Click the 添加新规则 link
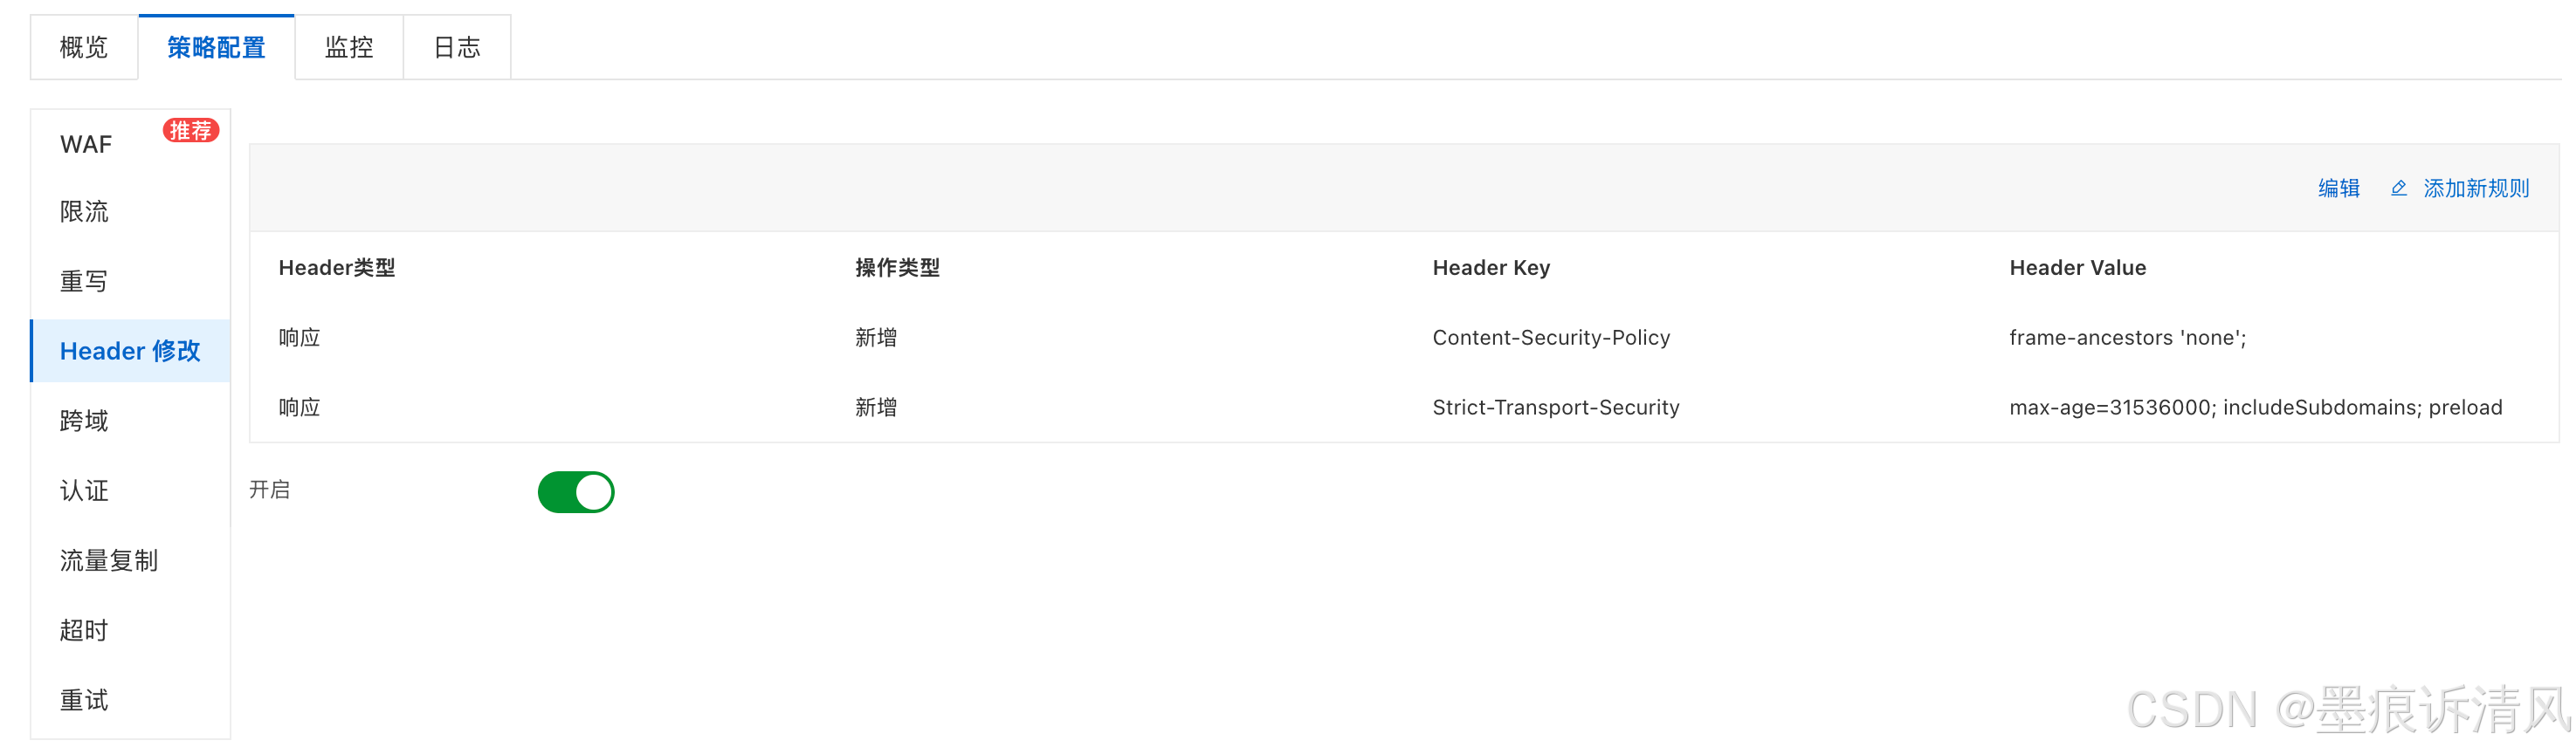The width and height of the screenshot is (2576, 754). pos(2476,188)
